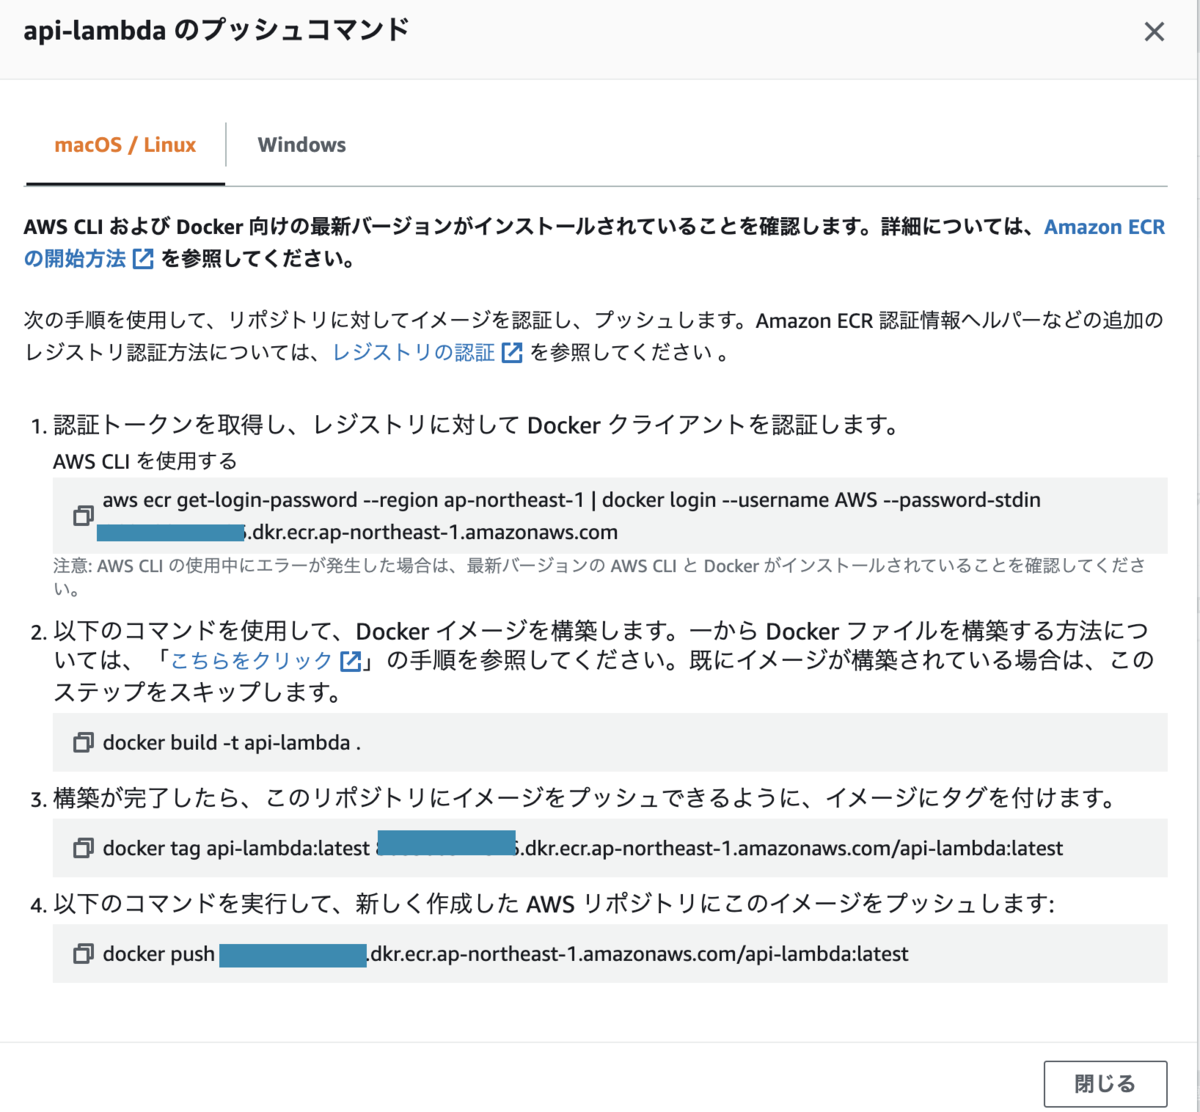Viewport: 1200px width, 1112px height.
Task: Click step 3 構築が完了したら instruction text
Action: [x=584, y=799]
